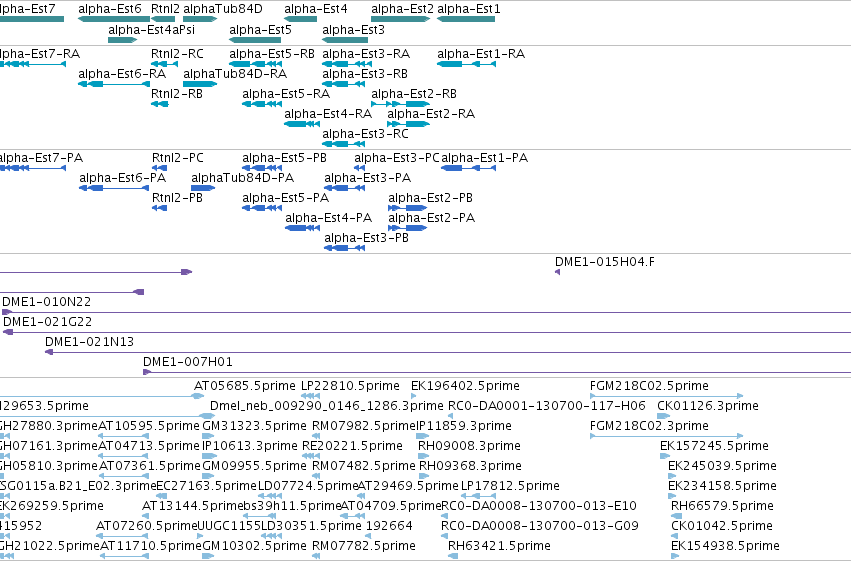Viewport: 851px width, 561px height.
Task: Click EST EK196402.5prime label
Action: pos(465,386)
